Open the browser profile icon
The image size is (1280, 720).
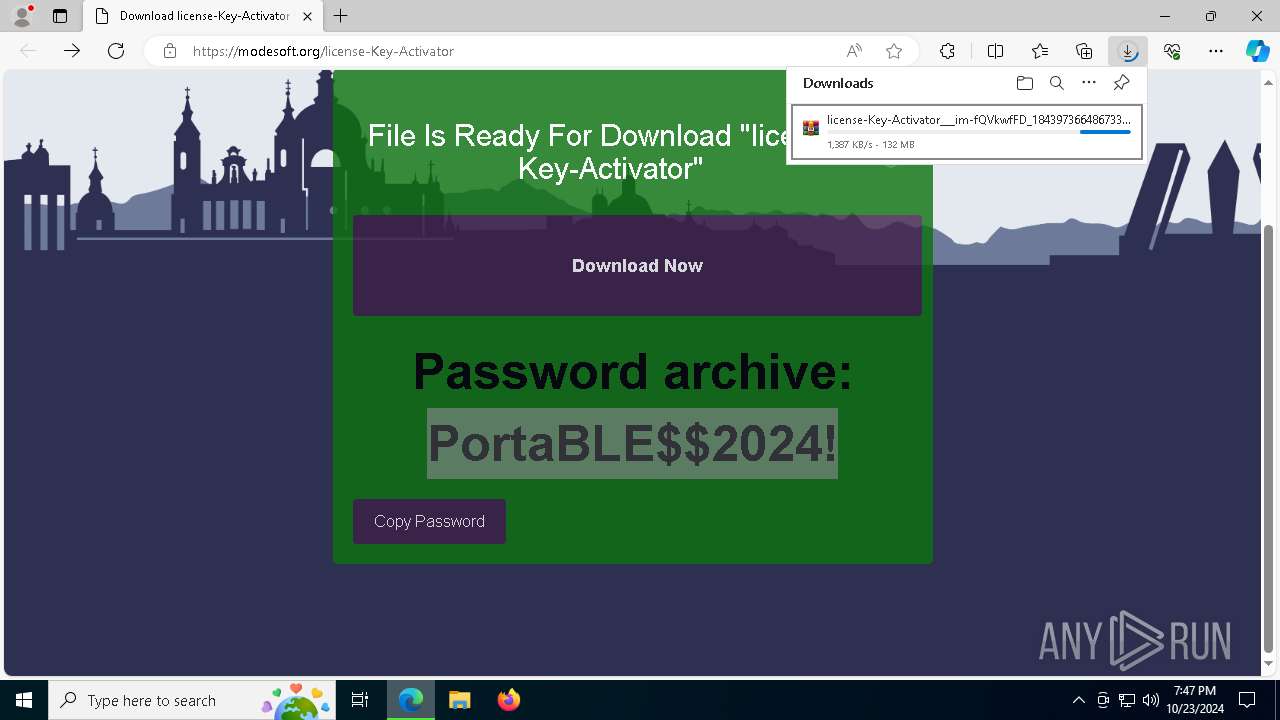(22, 16)
